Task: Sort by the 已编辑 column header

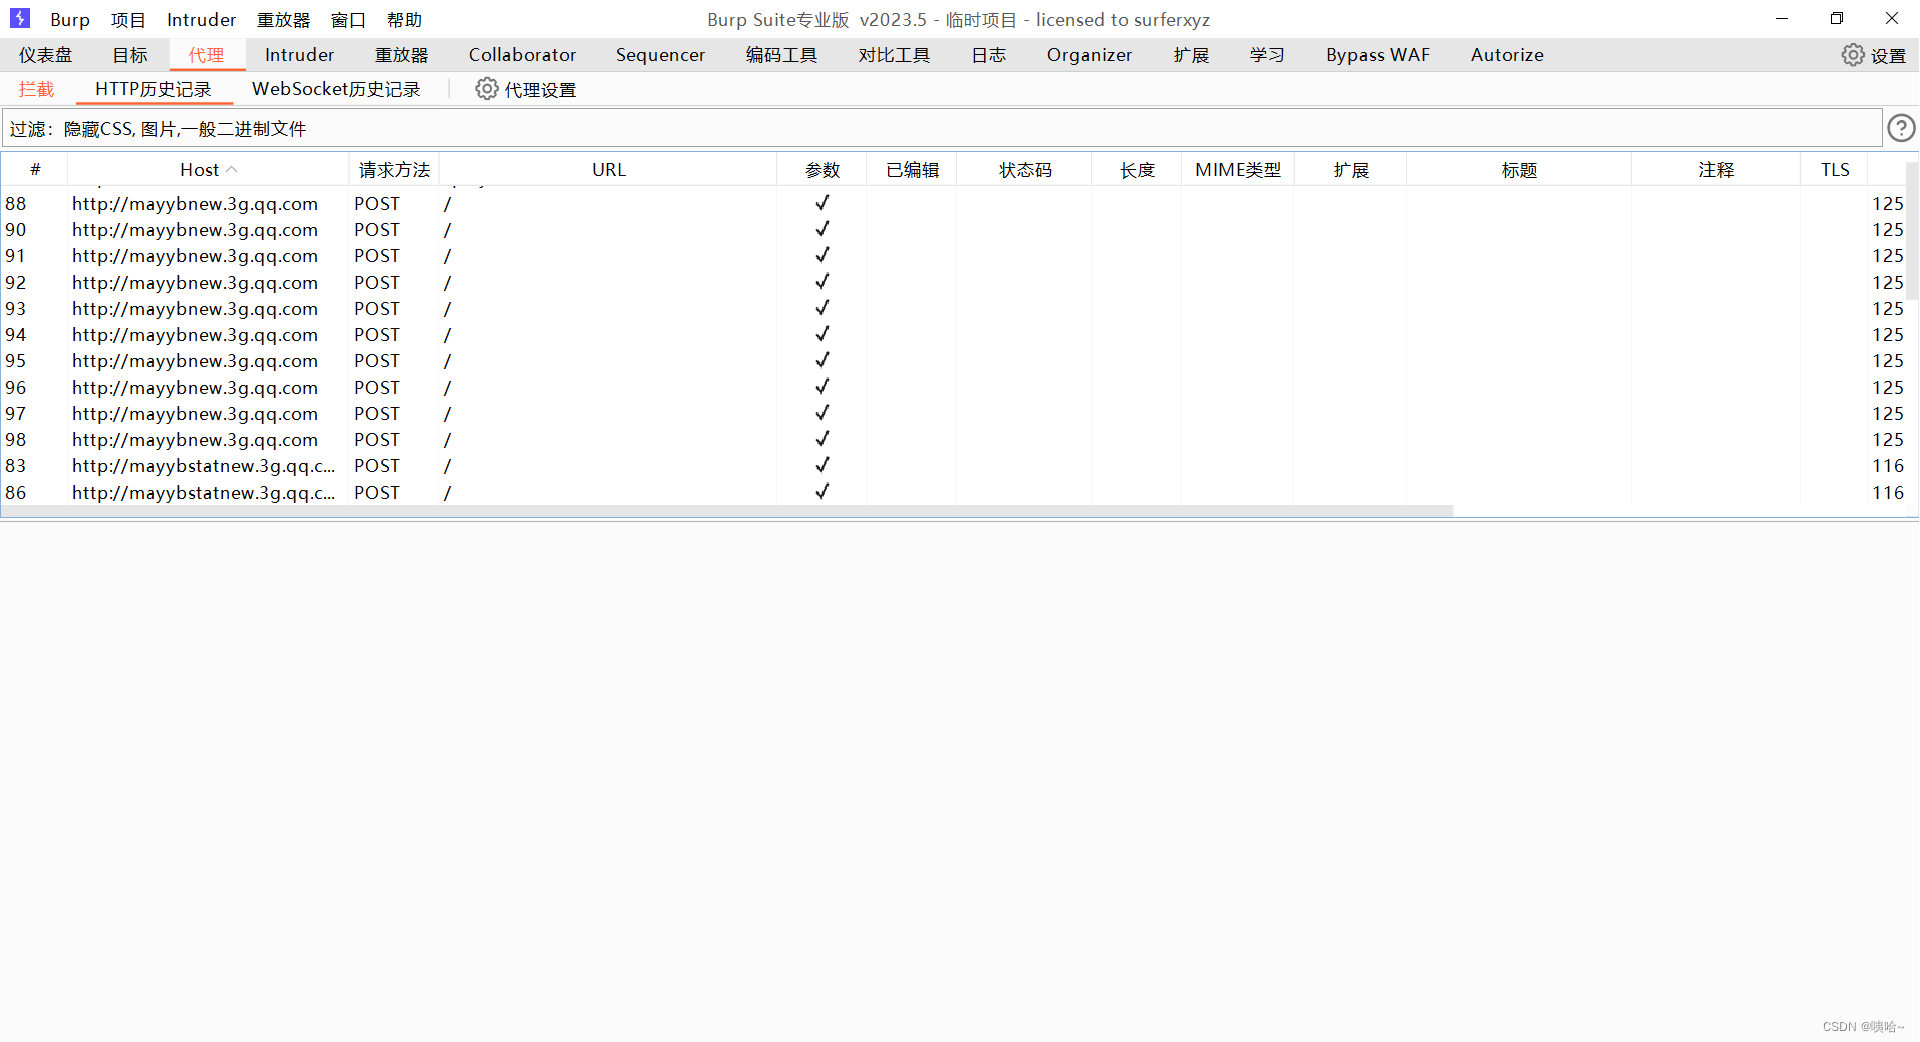Action: coord(912,170)
